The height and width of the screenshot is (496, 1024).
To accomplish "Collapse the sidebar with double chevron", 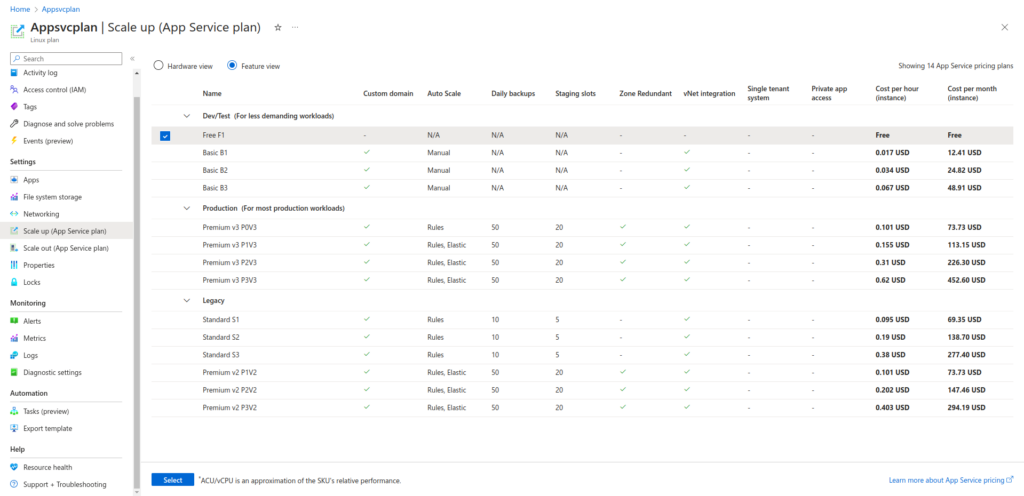I will point(133,59).
